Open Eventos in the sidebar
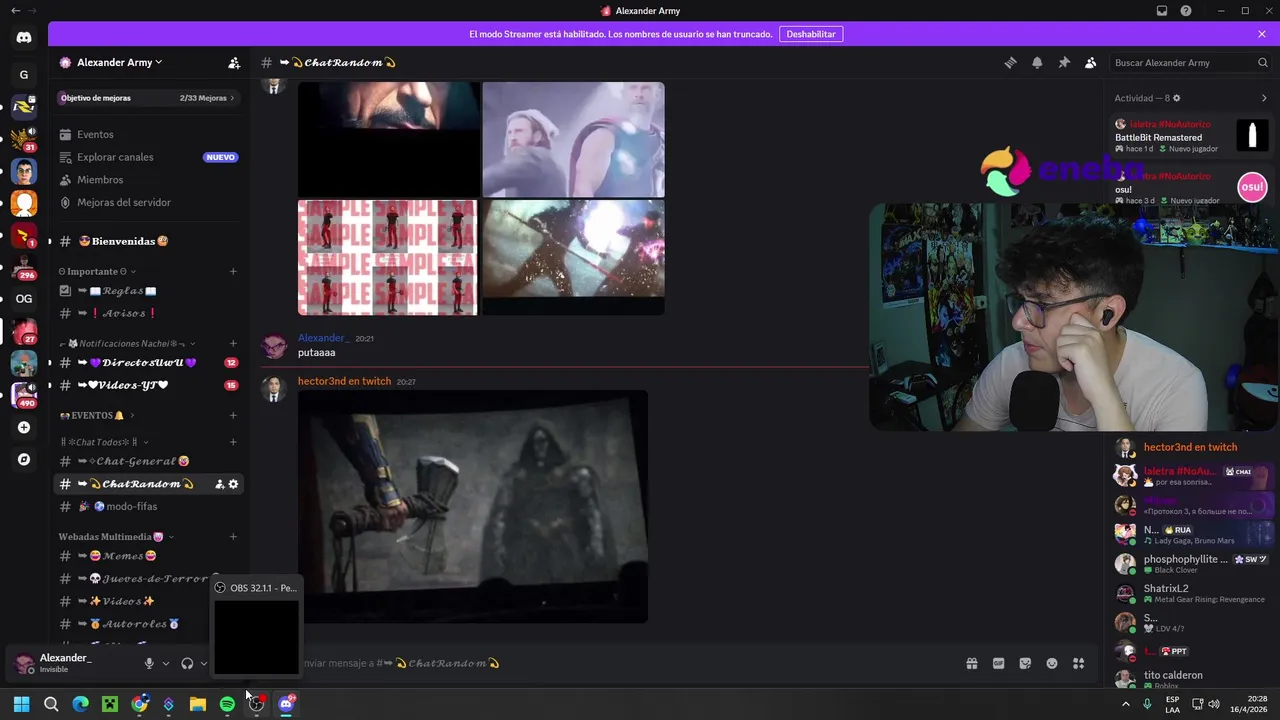Viewport: 1280px width, 720px height. (148, 134)
